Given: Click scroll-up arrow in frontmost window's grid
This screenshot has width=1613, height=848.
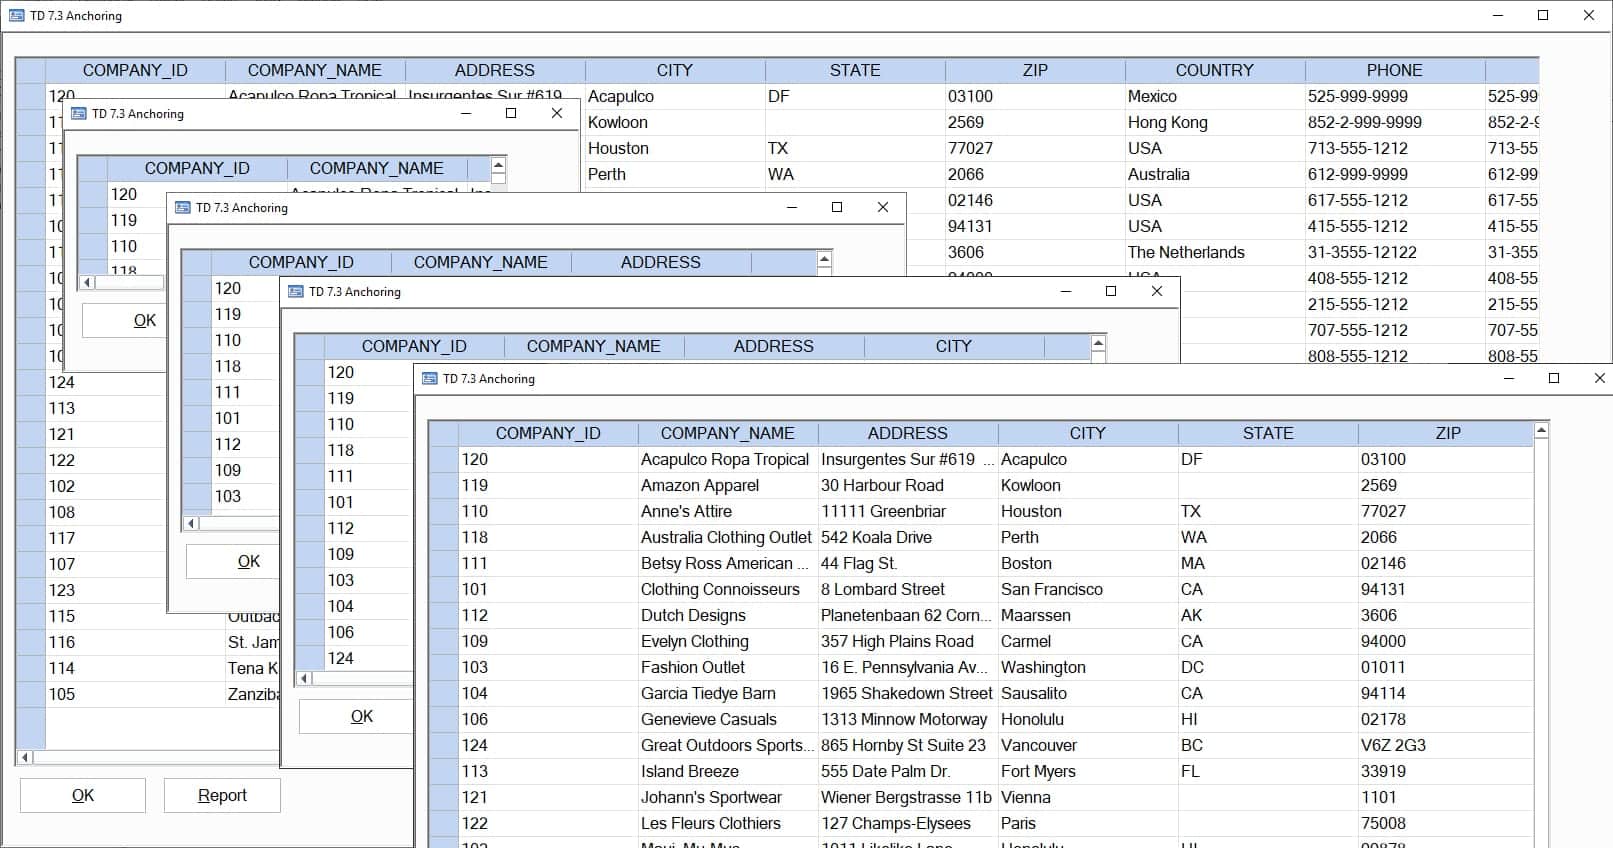Looking at the screenshot, I should [x=1541, y=431].
